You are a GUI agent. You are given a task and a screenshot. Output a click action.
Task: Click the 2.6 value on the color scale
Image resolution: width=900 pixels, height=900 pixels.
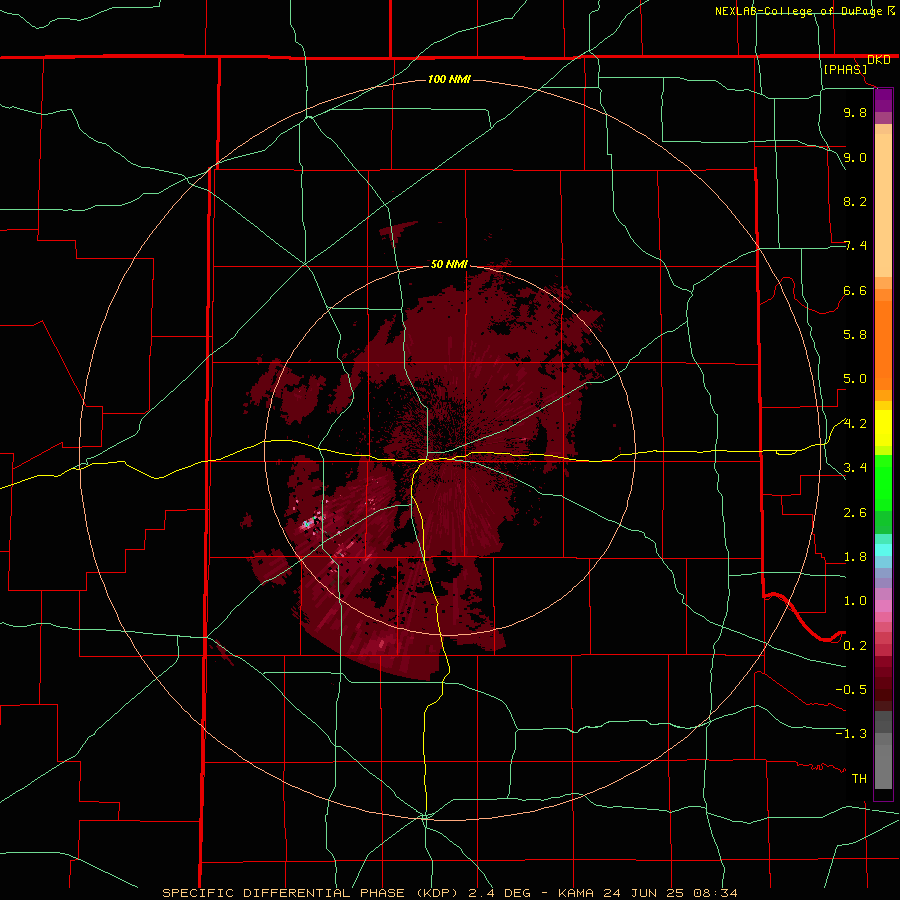[855, 513]
